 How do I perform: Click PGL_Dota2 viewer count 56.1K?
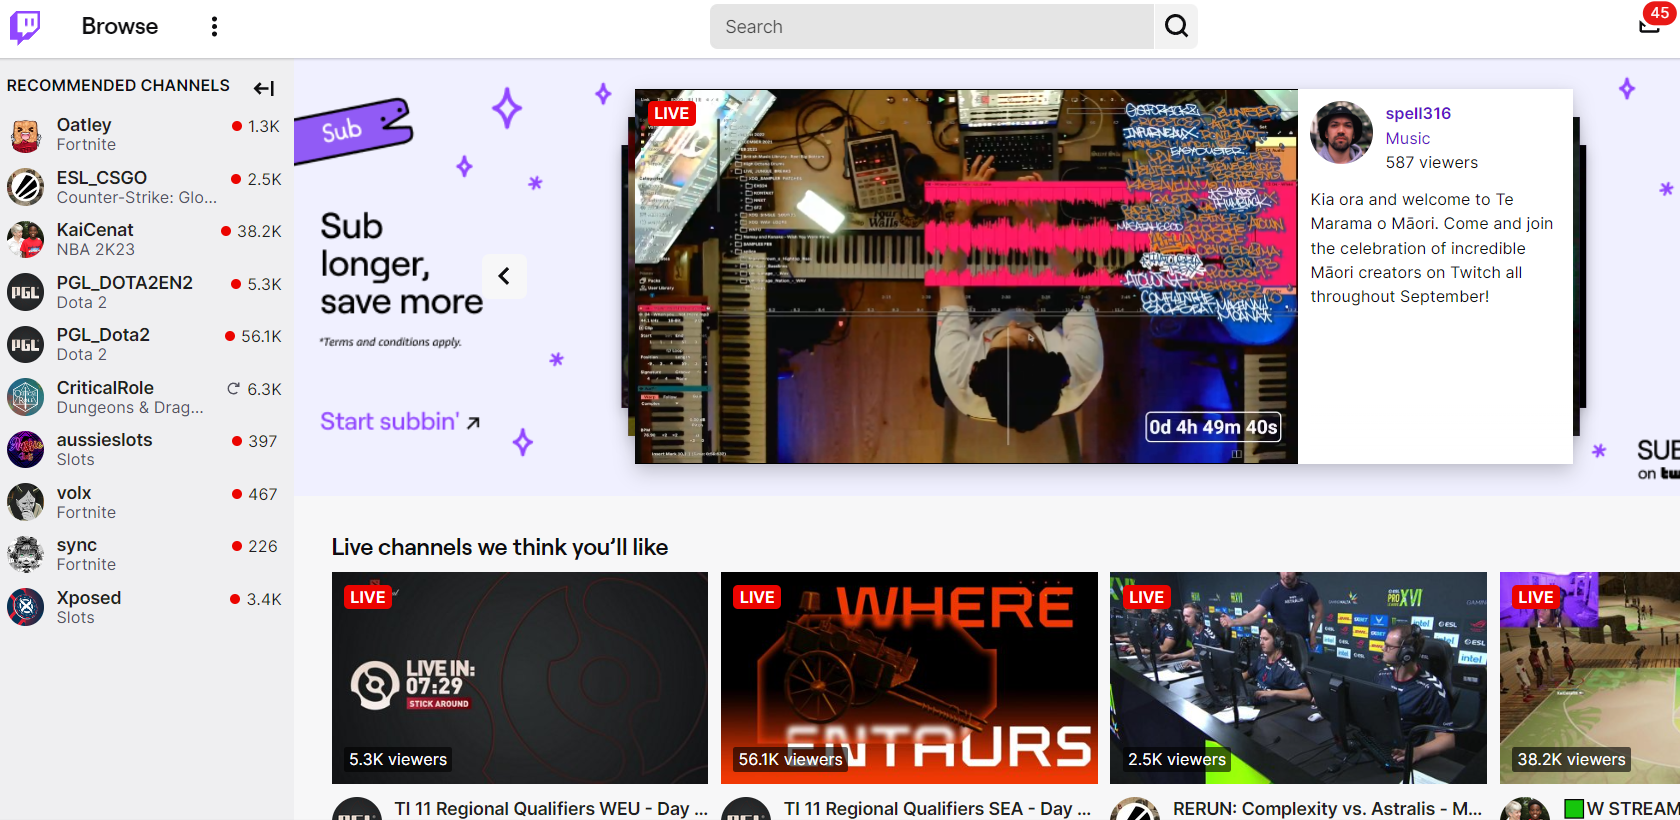[x=254, y=336]
